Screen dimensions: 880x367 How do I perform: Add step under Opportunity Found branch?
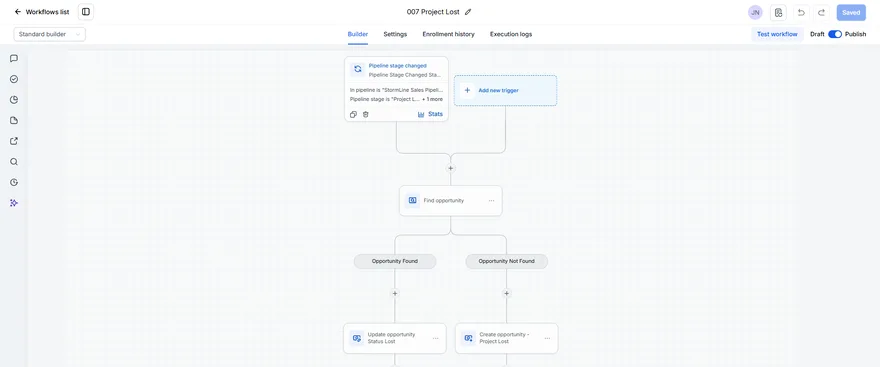(x=395, y=293)
